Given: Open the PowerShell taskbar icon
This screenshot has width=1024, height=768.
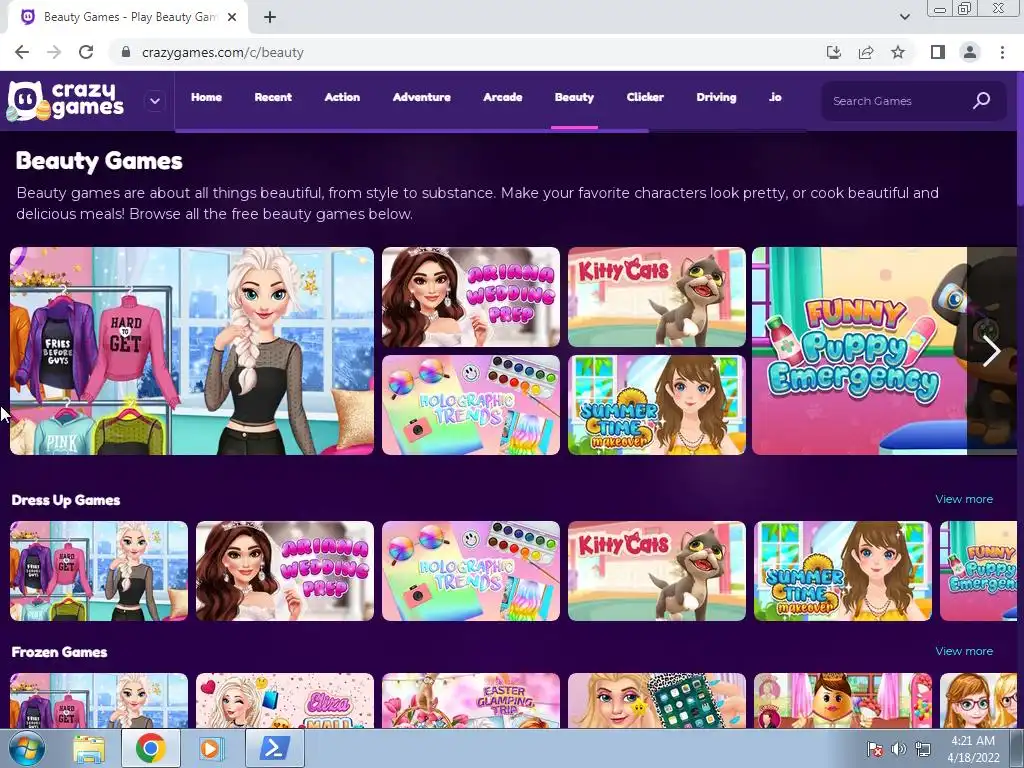Looking at the screenshot, I should click(x=273, y=749).
